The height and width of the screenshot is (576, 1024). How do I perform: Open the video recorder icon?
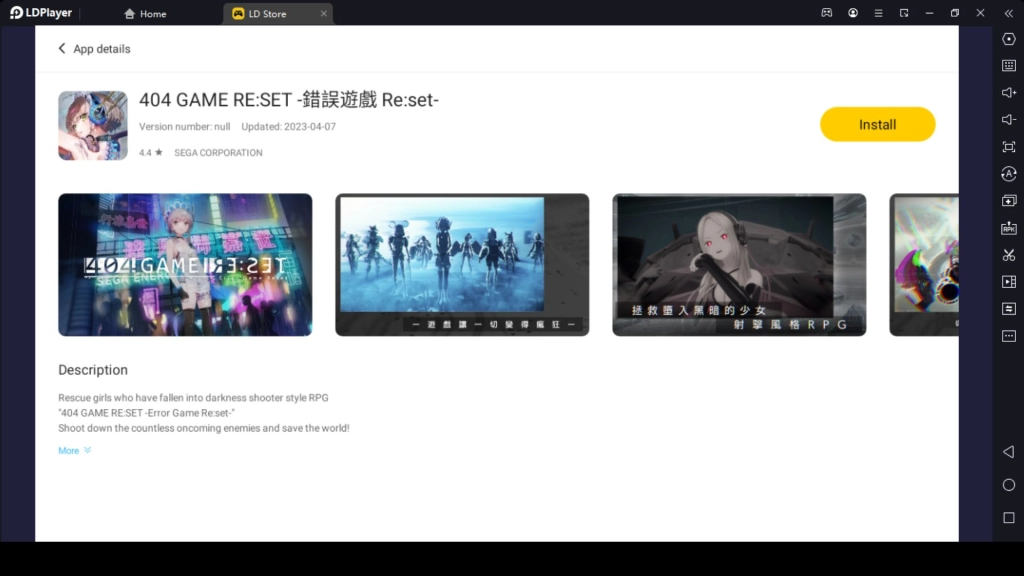1008,282
